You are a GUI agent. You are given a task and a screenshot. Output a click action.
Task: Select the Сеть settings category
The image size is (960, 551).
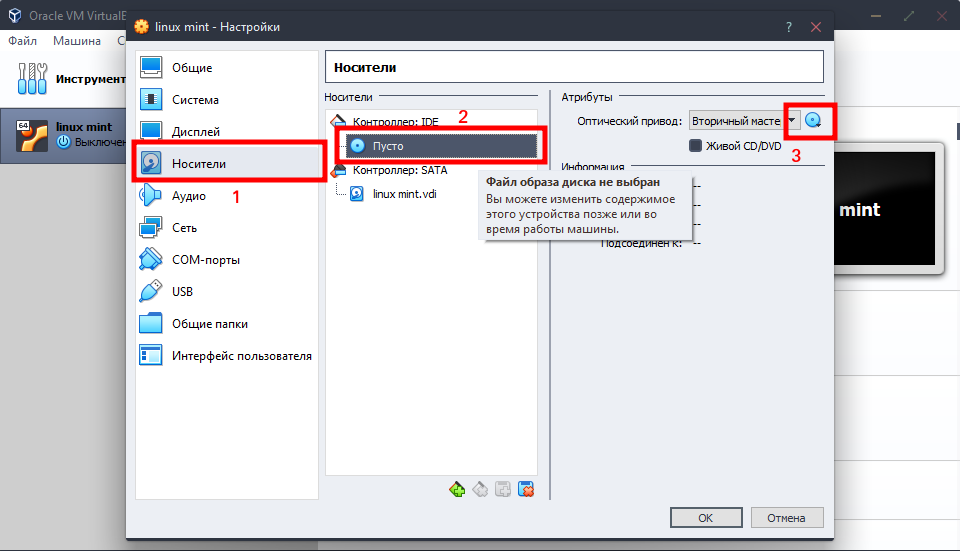[x=184, y=228]
